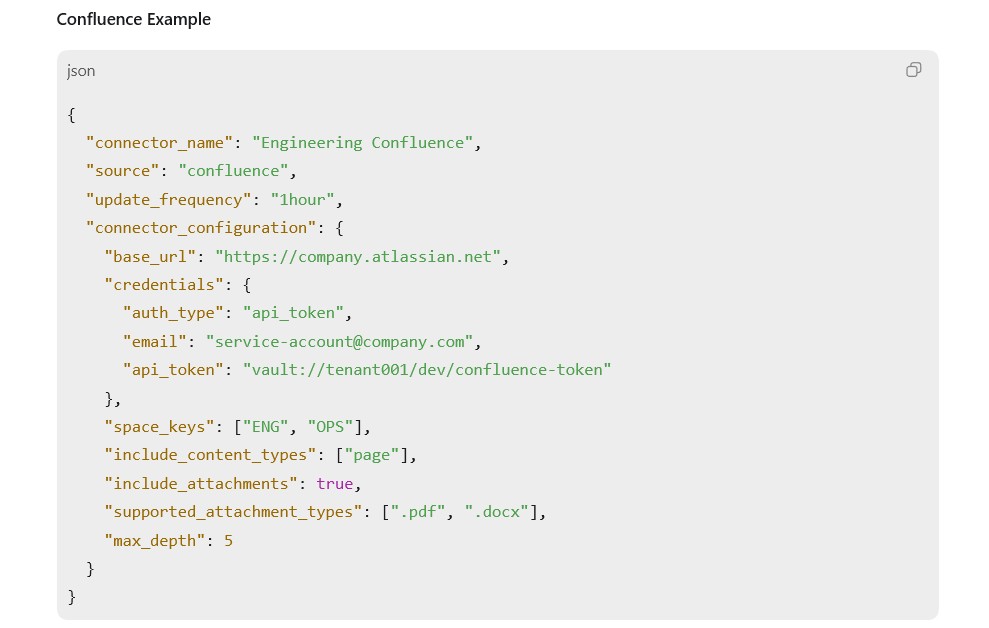Click the "space_keys" key
This screenshot has width=989, height=628.
(160, 427)
